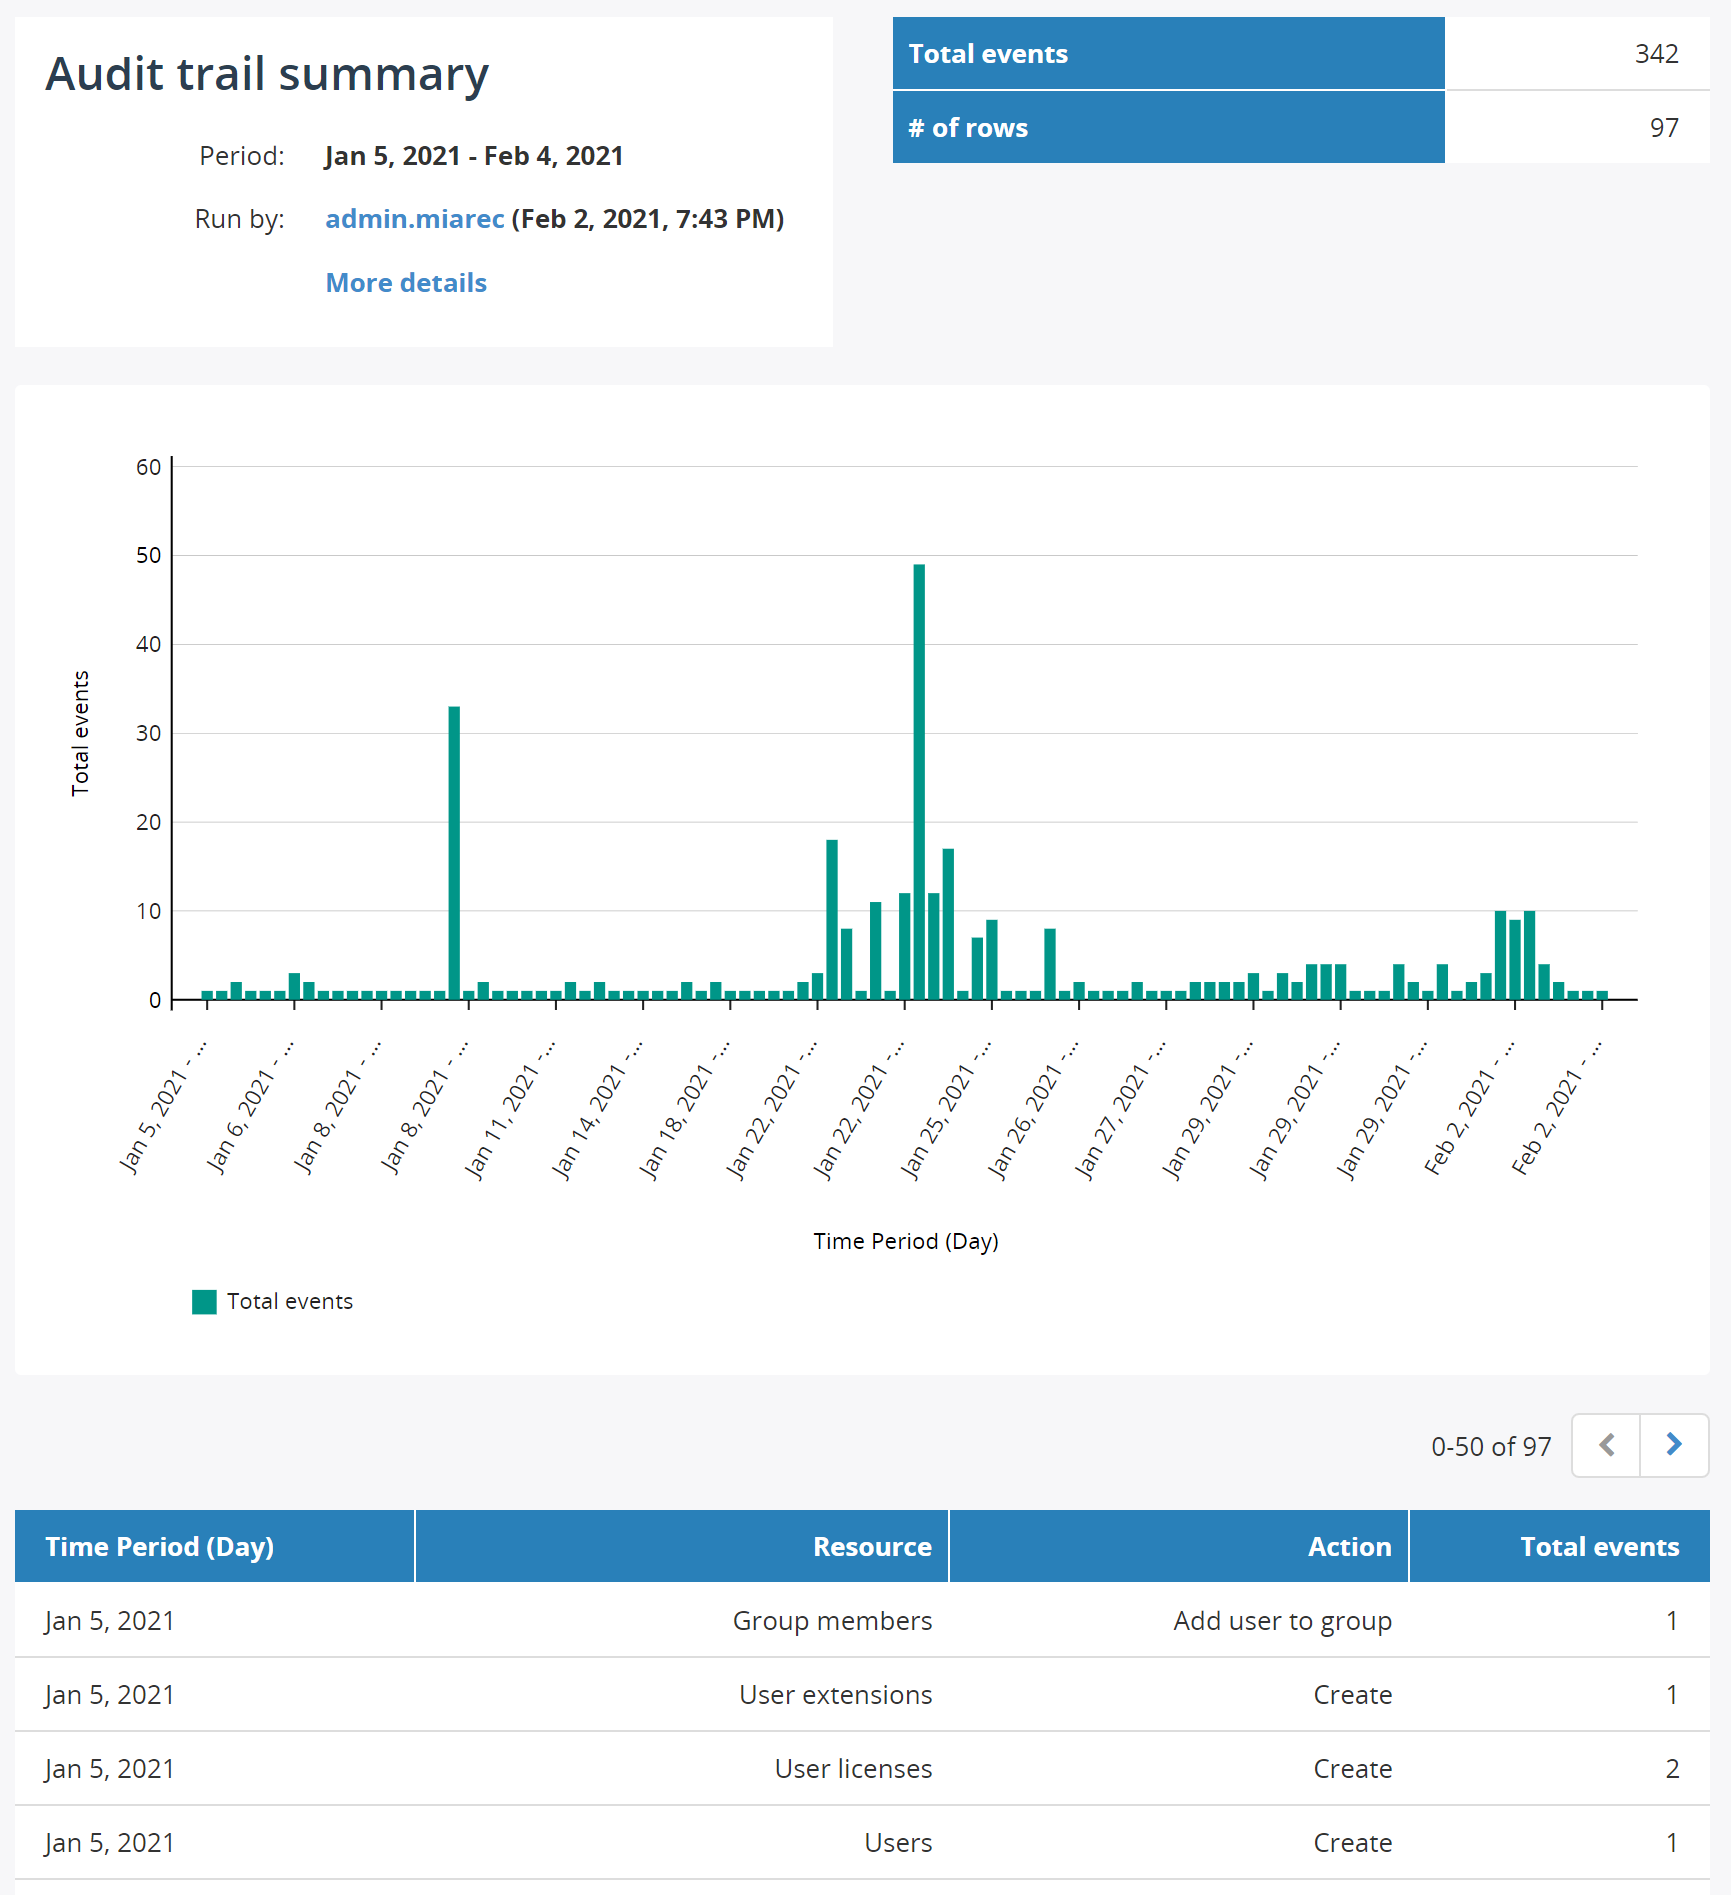Click the # of rows value 97
The height and width of the screenshot is (1895, 1731).
tap(1664, 128)
